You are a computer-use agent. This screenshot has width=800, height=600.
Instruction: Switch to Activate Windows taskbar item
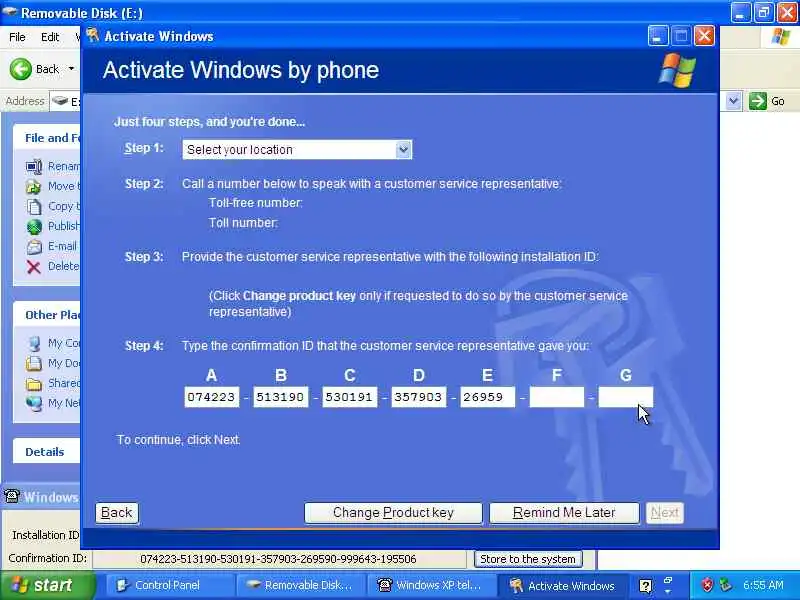[561, 585]
